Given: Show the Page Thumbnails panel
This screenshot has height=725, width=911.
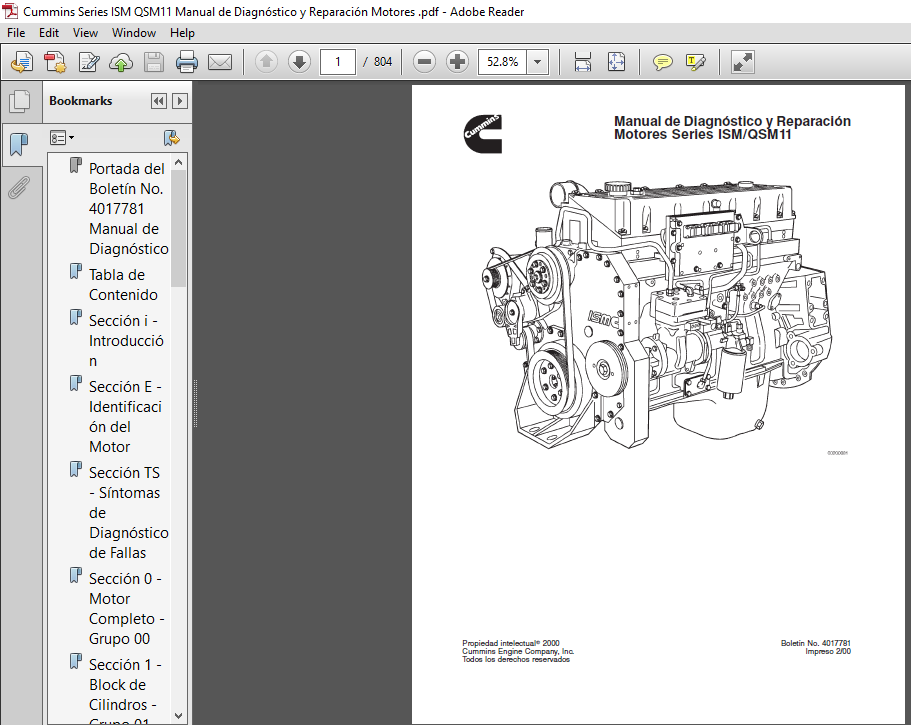Looking at the screenshot, I should click(x=20, y=101).
